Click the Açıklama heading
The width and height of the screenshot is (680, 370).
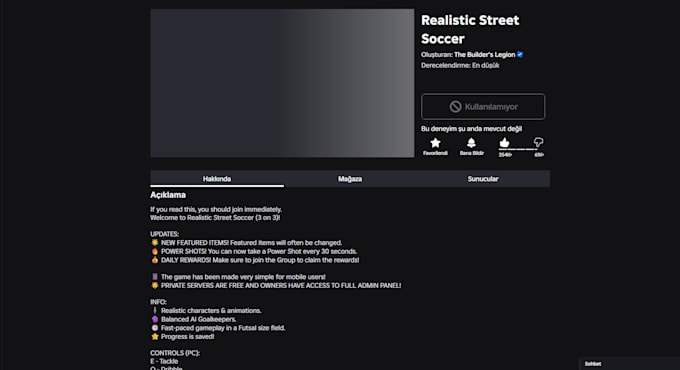[x=168, y=195]
